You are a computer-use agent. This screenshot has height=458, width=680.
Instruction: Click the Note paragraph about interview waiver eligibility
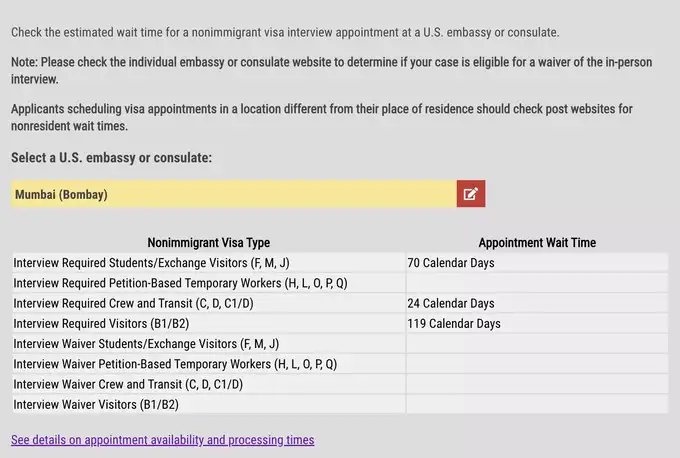pos(331,70)
